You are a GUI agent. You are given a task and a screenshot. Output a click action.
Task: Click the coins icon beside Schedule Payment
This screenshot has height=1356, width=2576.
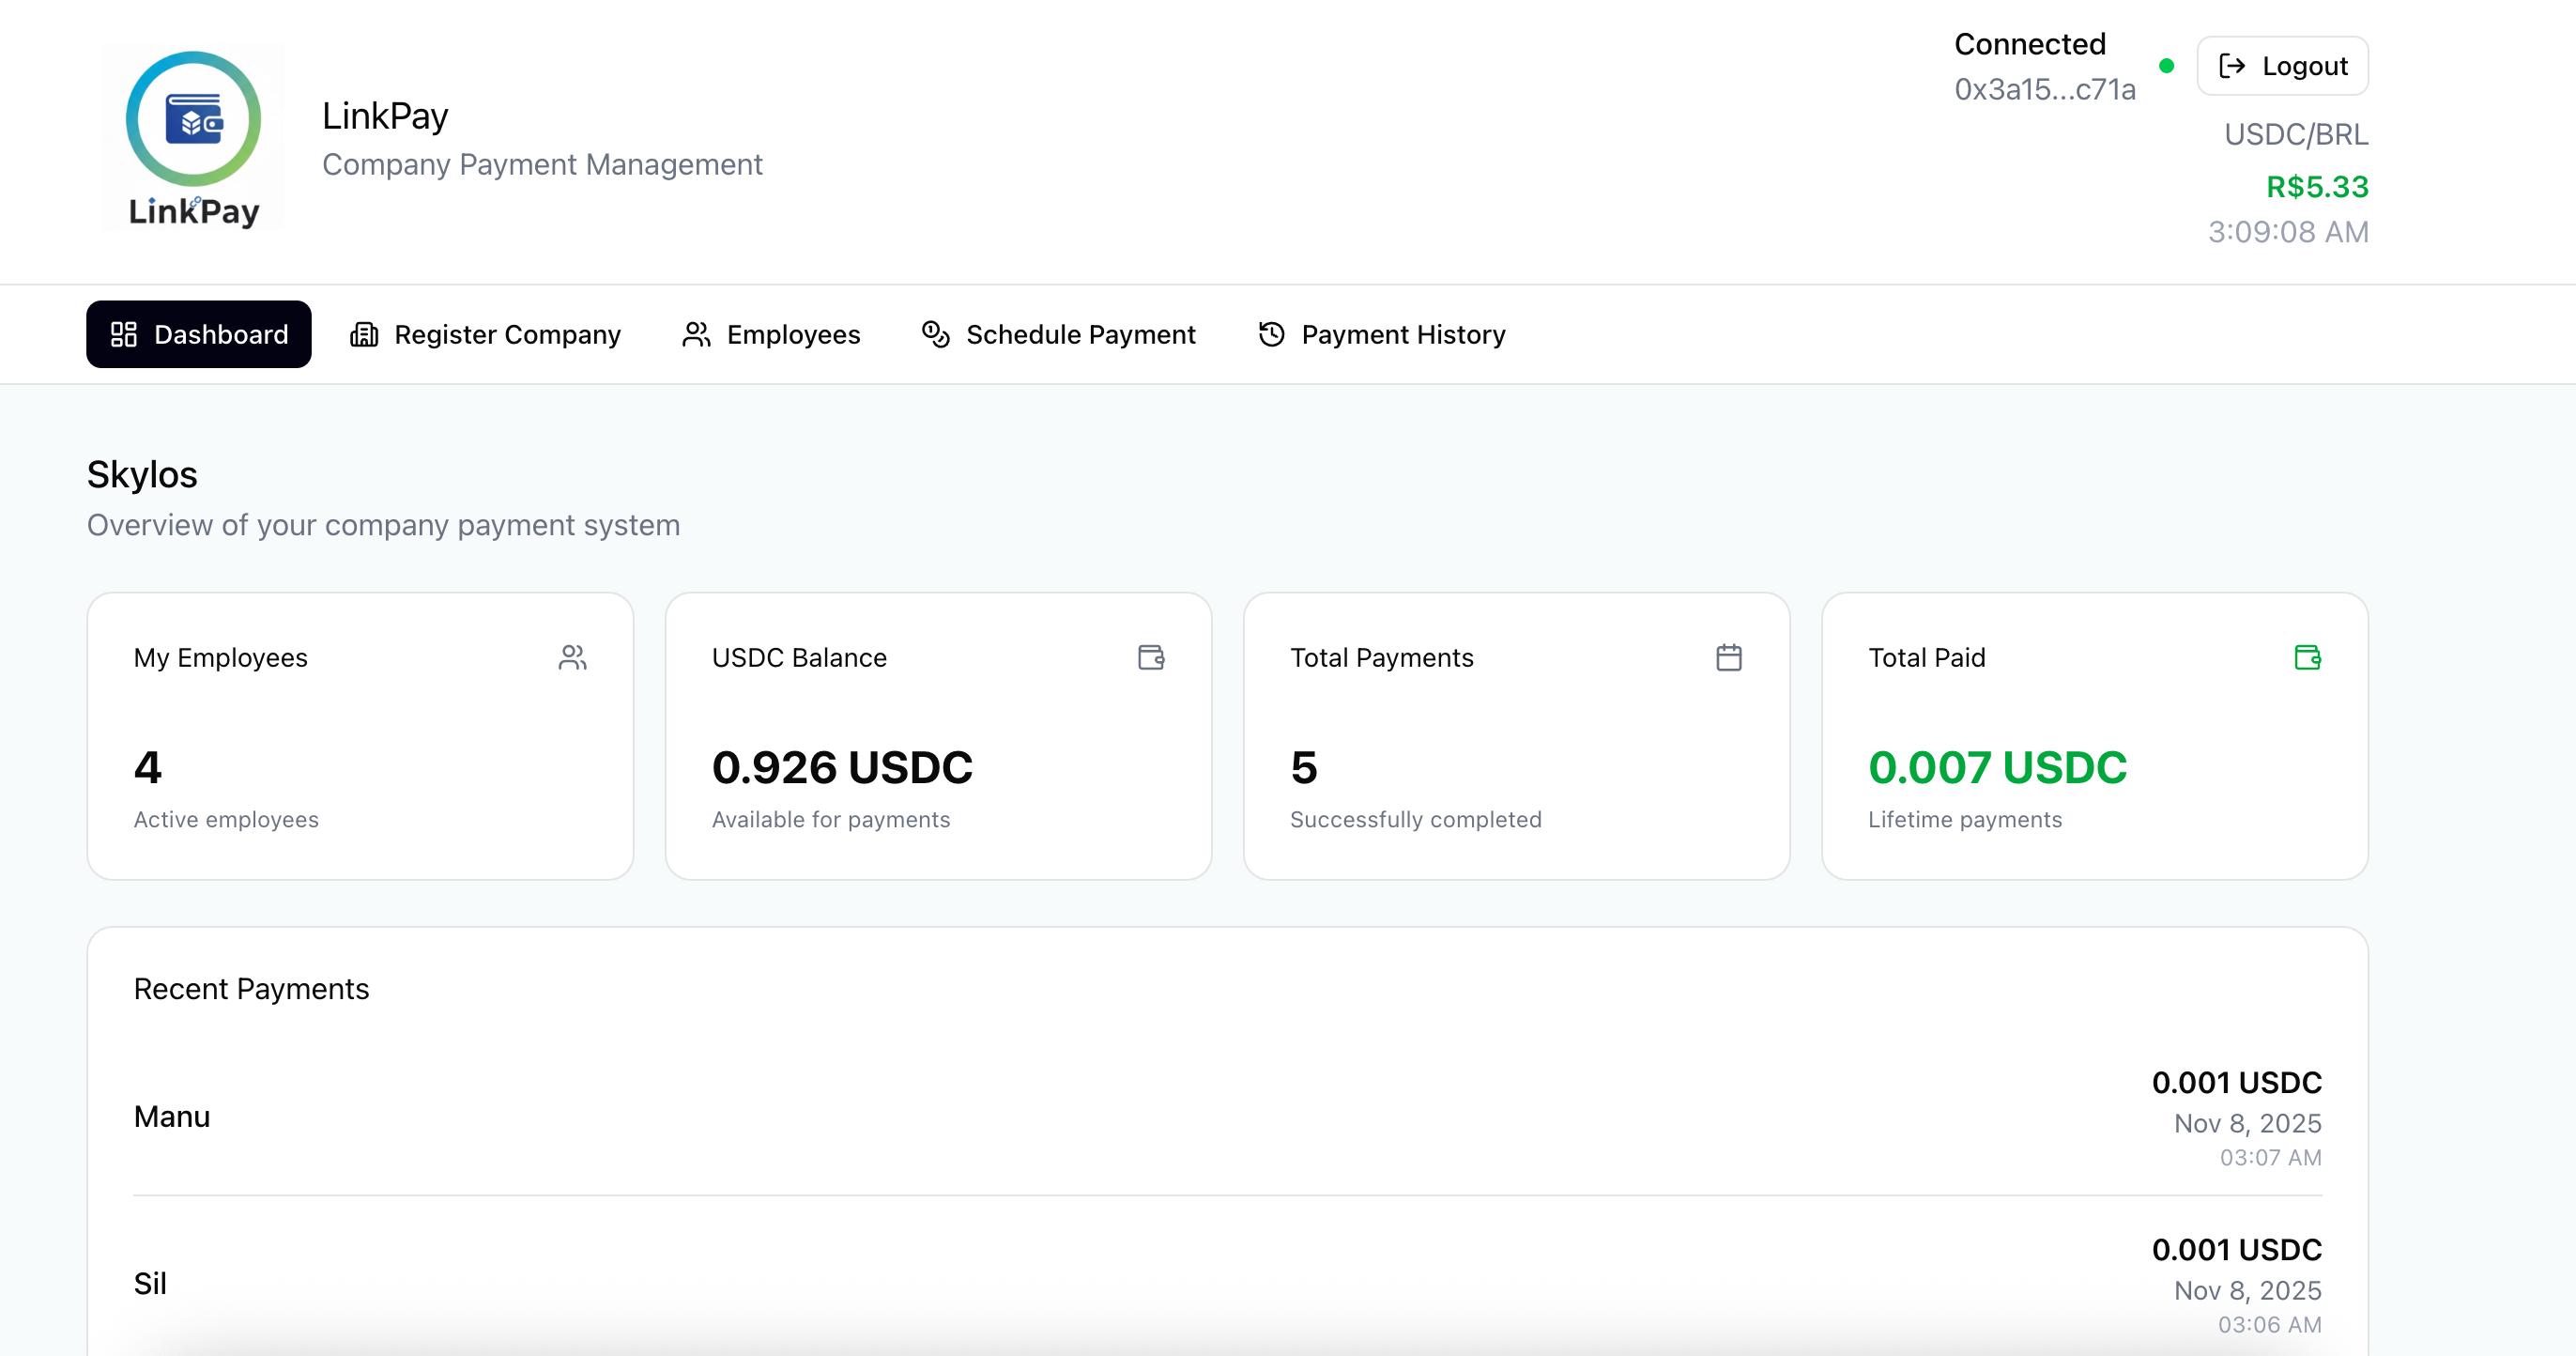pos(935,335)
